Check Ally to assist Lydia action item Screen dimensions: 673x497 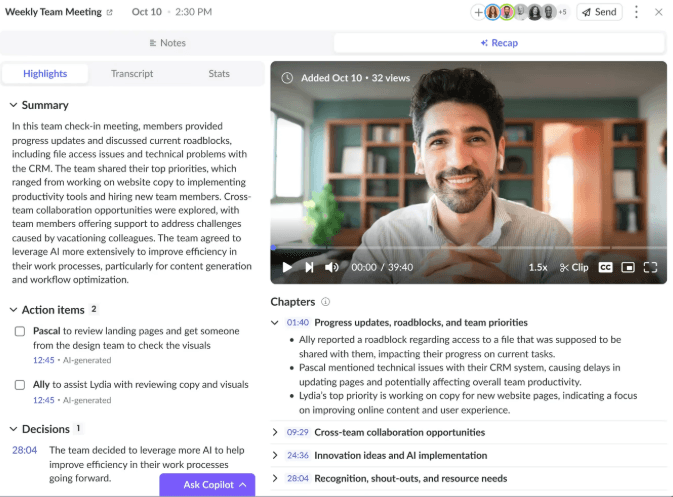pyautogui.click(x=20, y=385)
